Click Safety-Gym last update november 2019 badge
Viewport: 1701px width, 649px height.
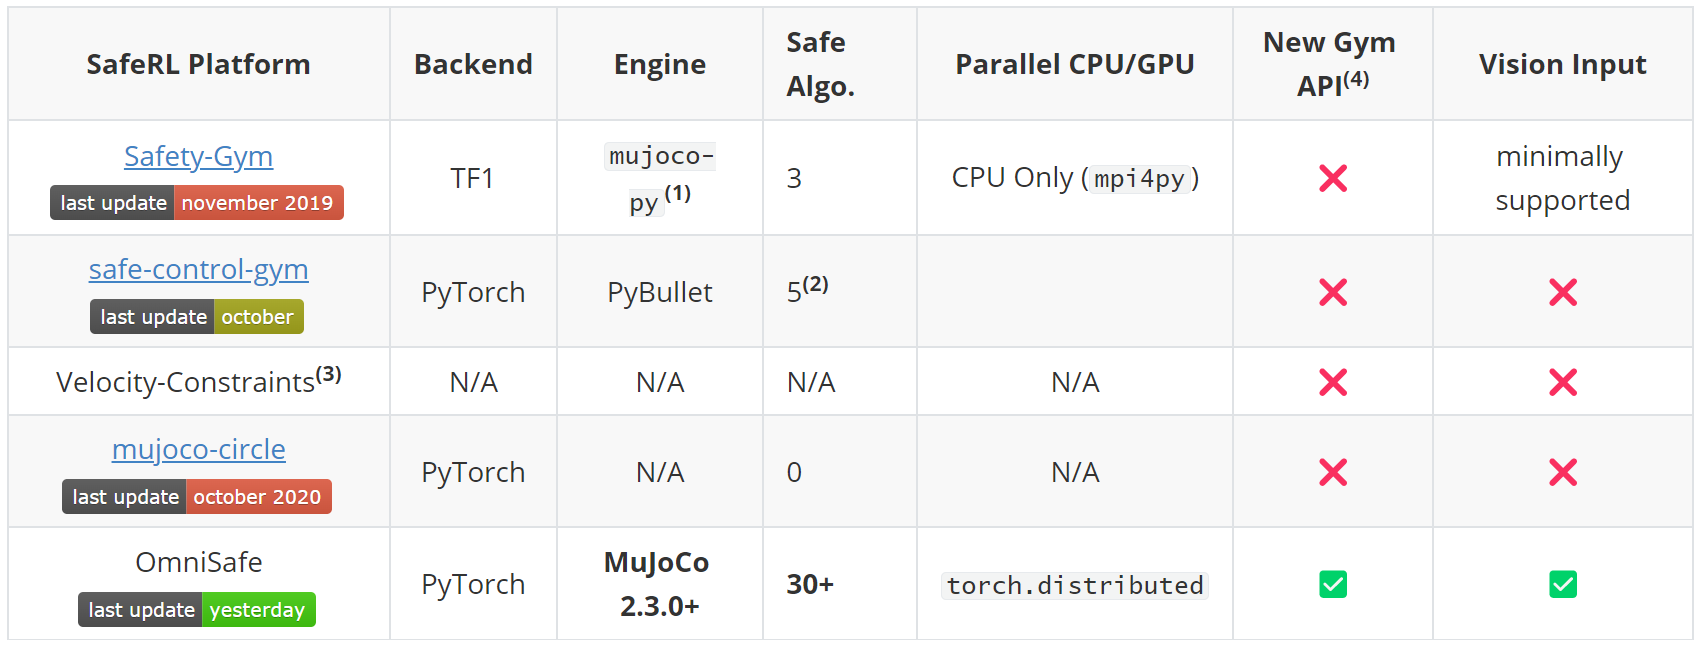click(x=197, y=203)
